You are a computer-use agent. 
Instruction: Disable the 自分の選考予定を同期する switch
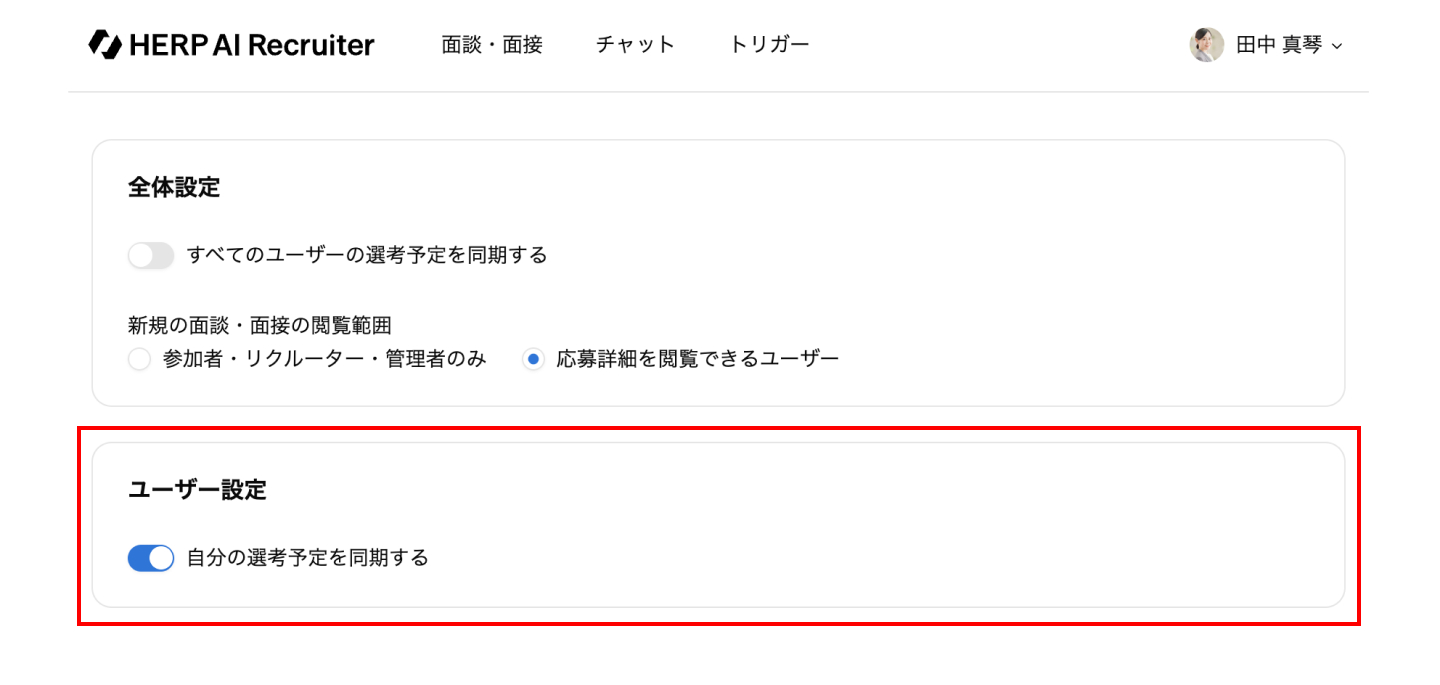(x=151, y=558)
